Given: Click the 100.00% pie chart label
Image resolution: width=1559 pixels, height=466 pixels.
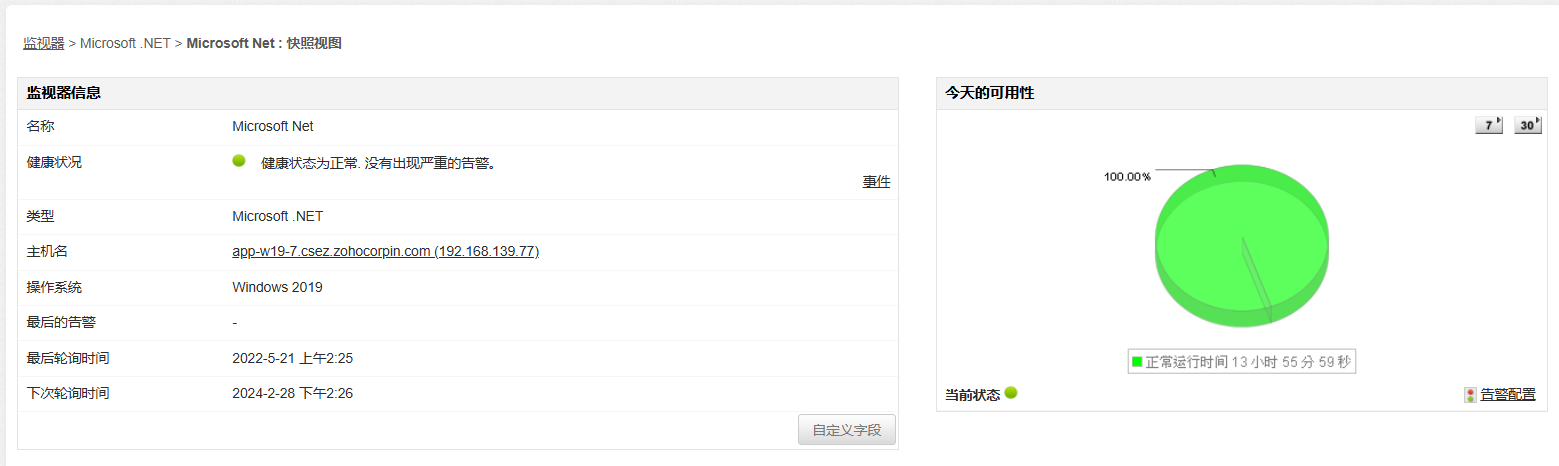Looking at the screenshot, I should click(x=1127, y=177).
